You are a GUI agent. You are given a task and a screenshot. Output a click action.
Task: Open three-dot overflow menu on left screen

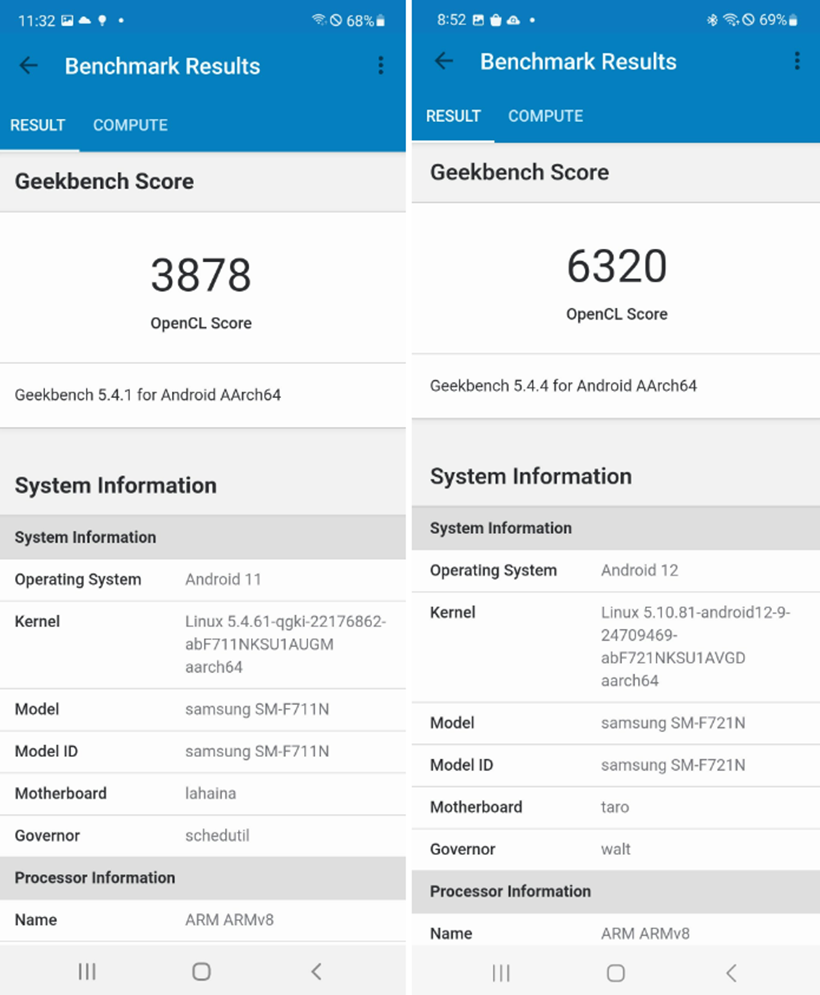tap(381, 65)
